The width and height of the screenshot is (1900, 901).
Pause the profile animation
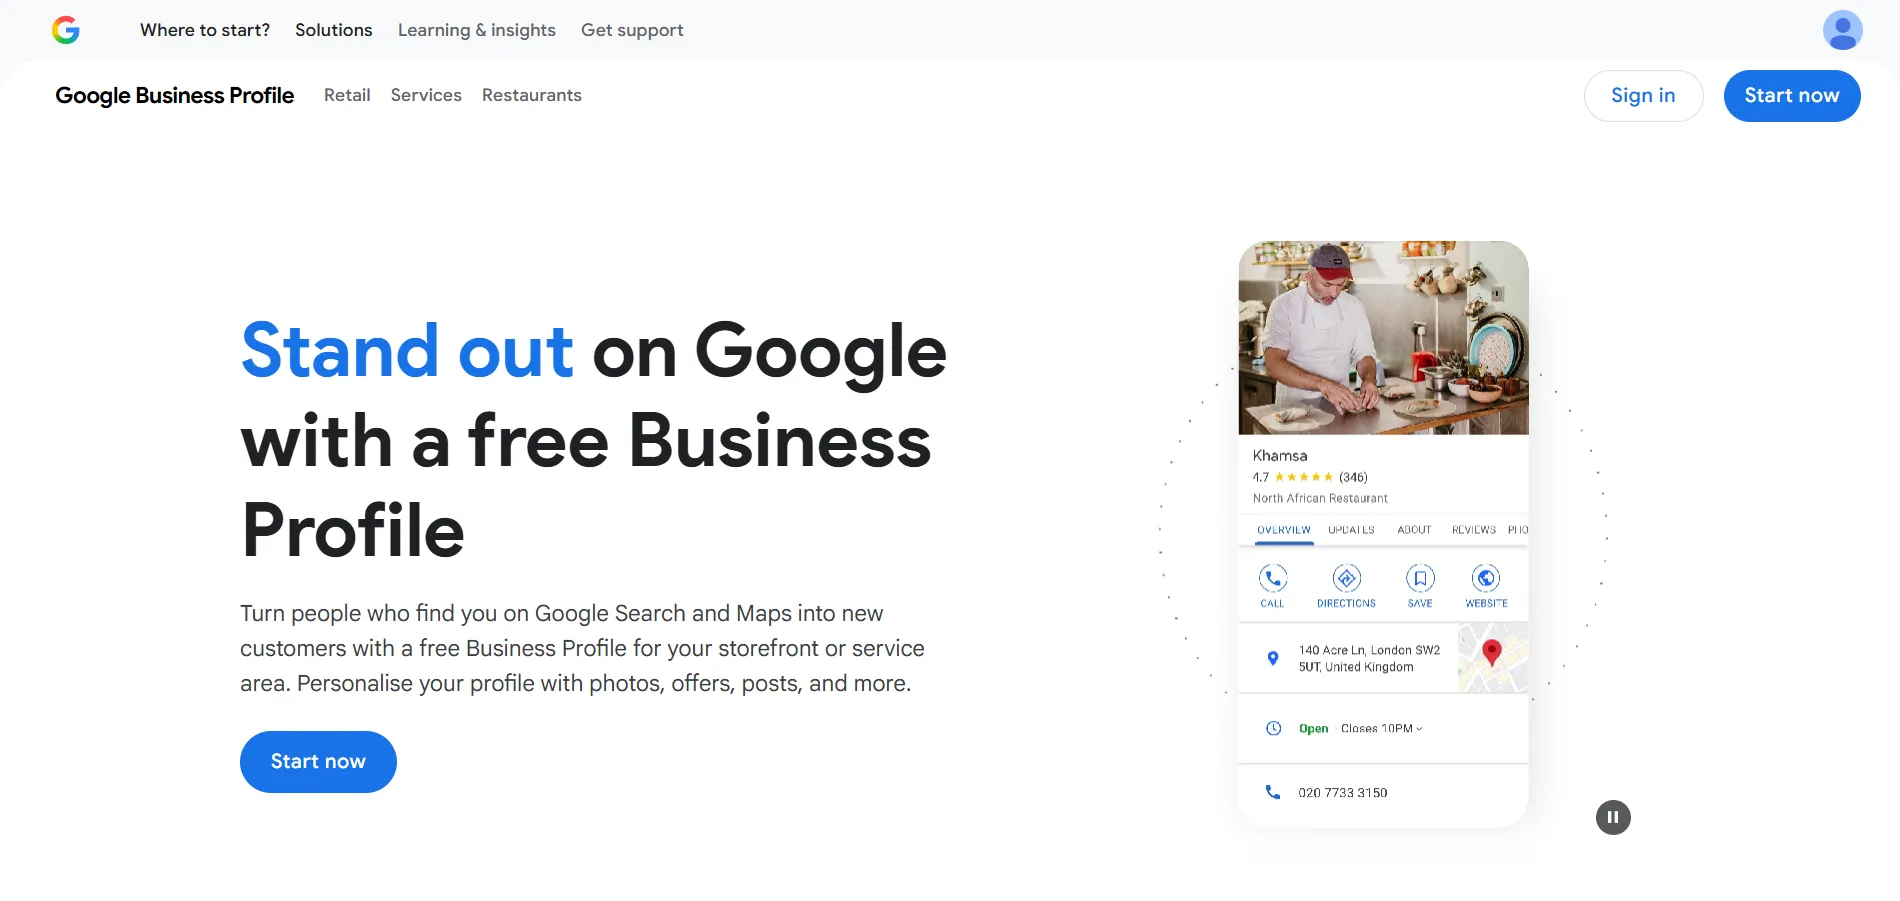(1613, 817)
